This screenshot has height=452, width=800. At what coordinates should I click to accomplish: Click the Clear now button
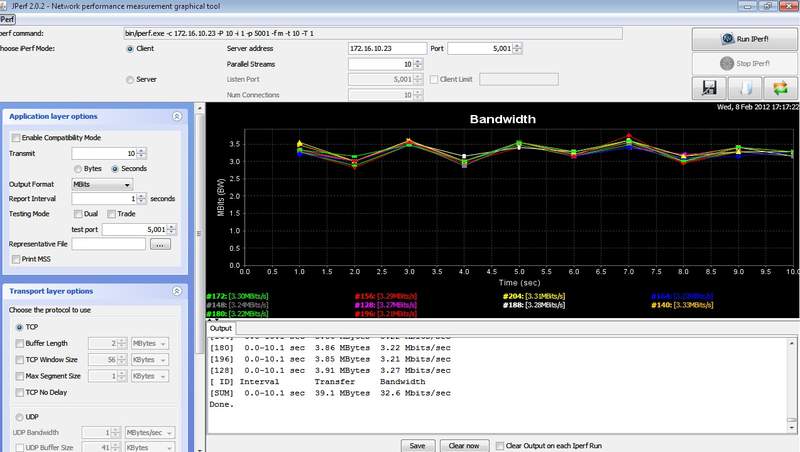[x=466, y=445]
